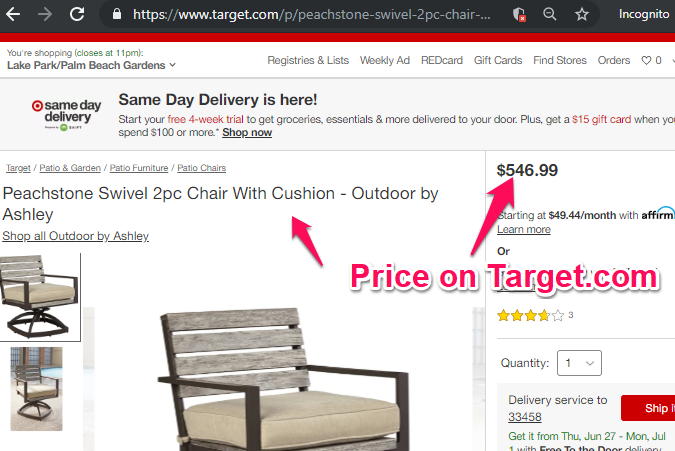The height and width of the screenshot is (451, 675).
Task: Click the Shop now link
Action: 247,133
